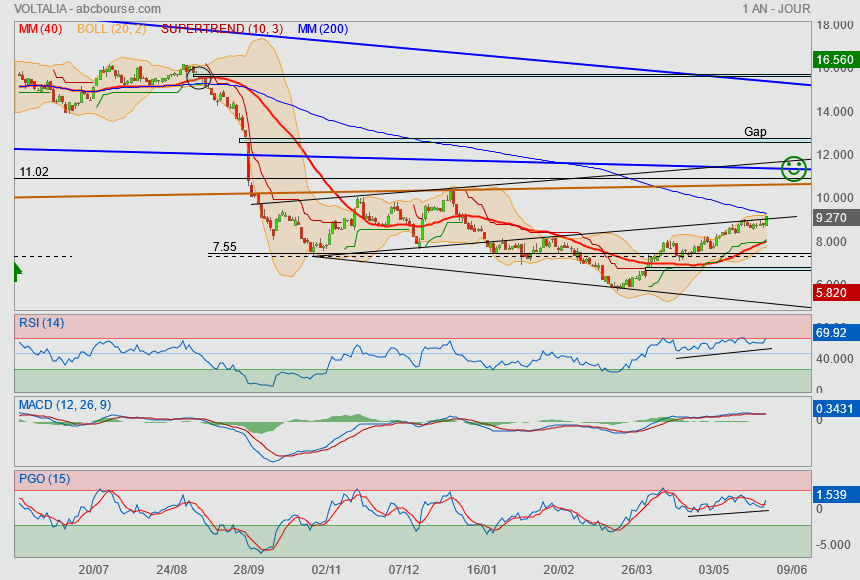This screenshot has width=860, height=580.
Task: Click the 26/03 date axis label
Action: [636, 570]
